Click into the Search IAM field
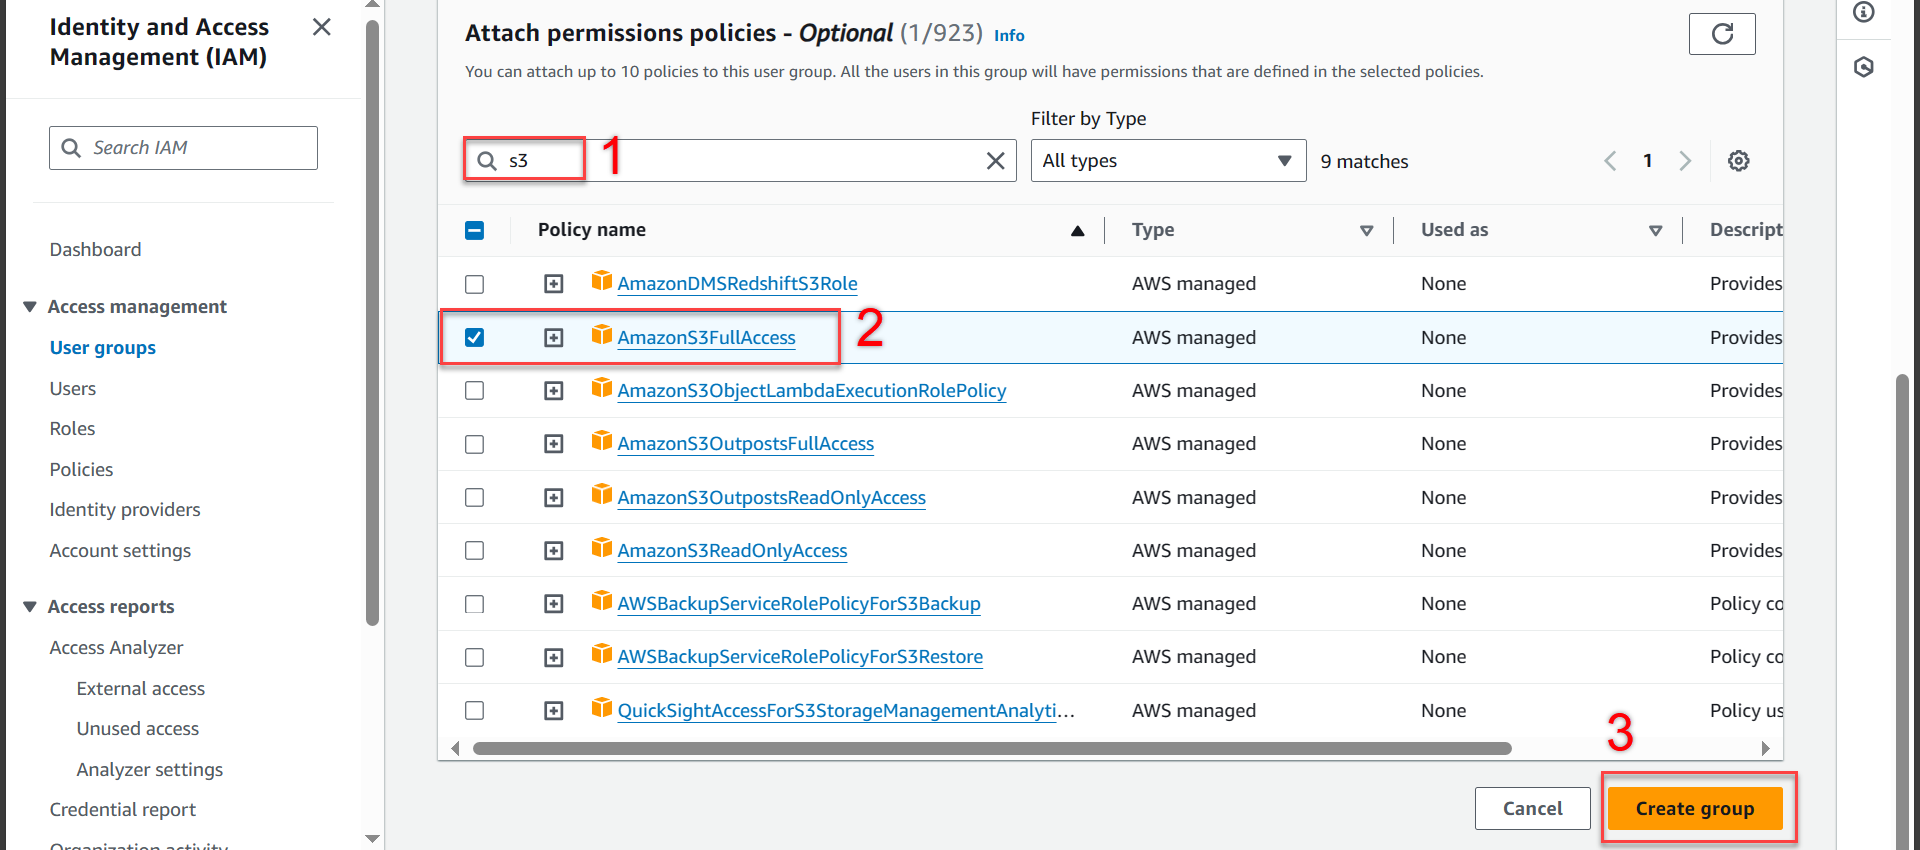 [x=183, y=148]
